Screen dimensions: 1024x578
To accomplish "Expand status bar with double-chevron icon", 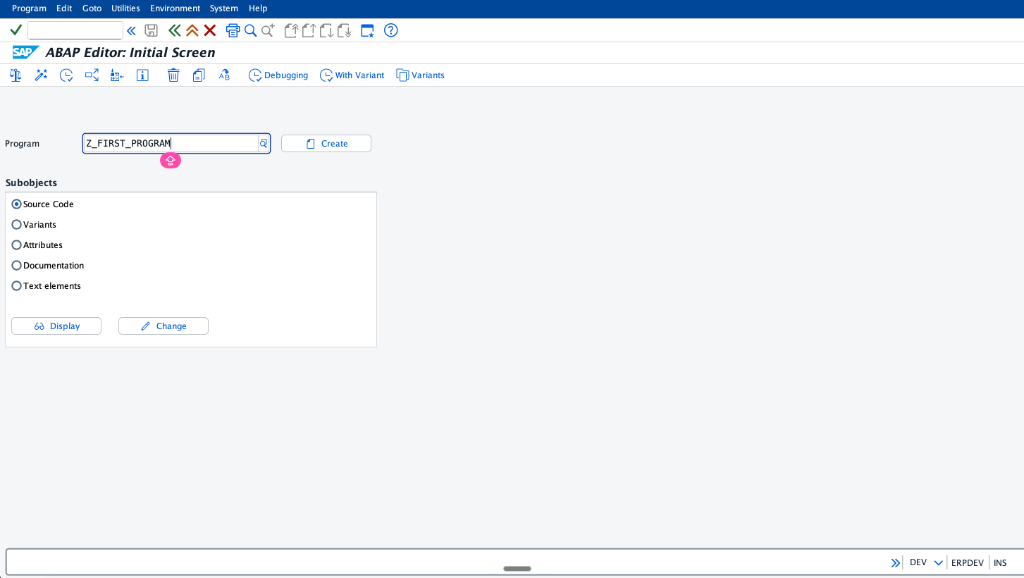I will (895, 563).
